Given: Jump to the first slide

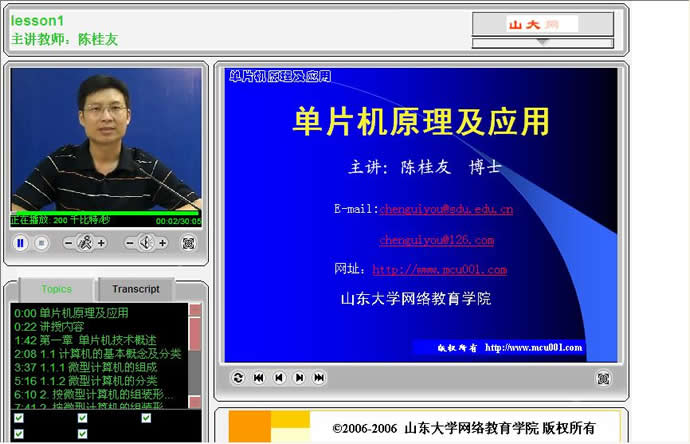Looking at the screenshot, I should 259,378.
